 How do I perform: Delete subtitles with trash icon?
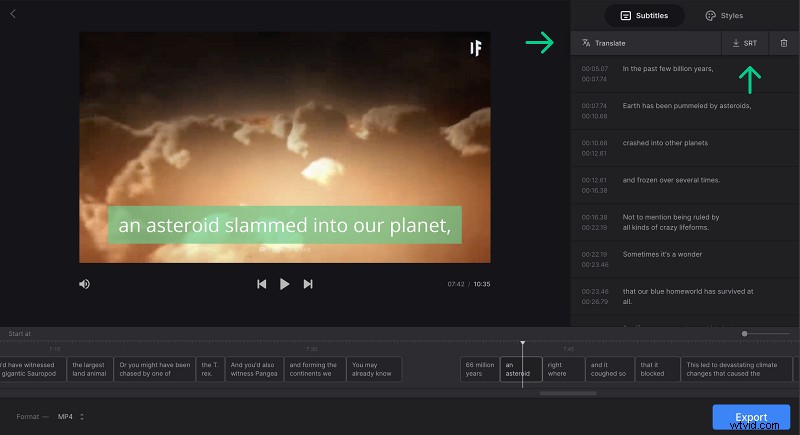tap(784, 43)
